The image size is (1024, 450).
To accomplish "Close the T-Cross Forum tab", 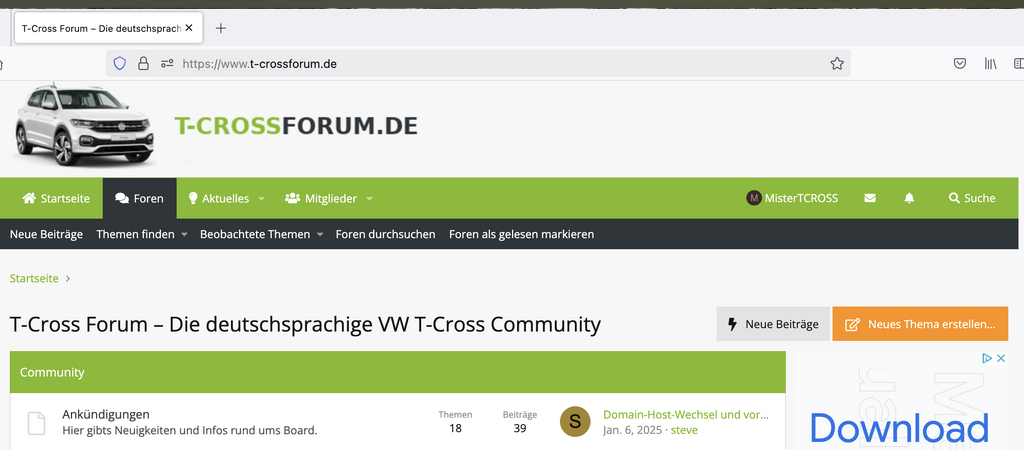I will (x=189, y=28).
